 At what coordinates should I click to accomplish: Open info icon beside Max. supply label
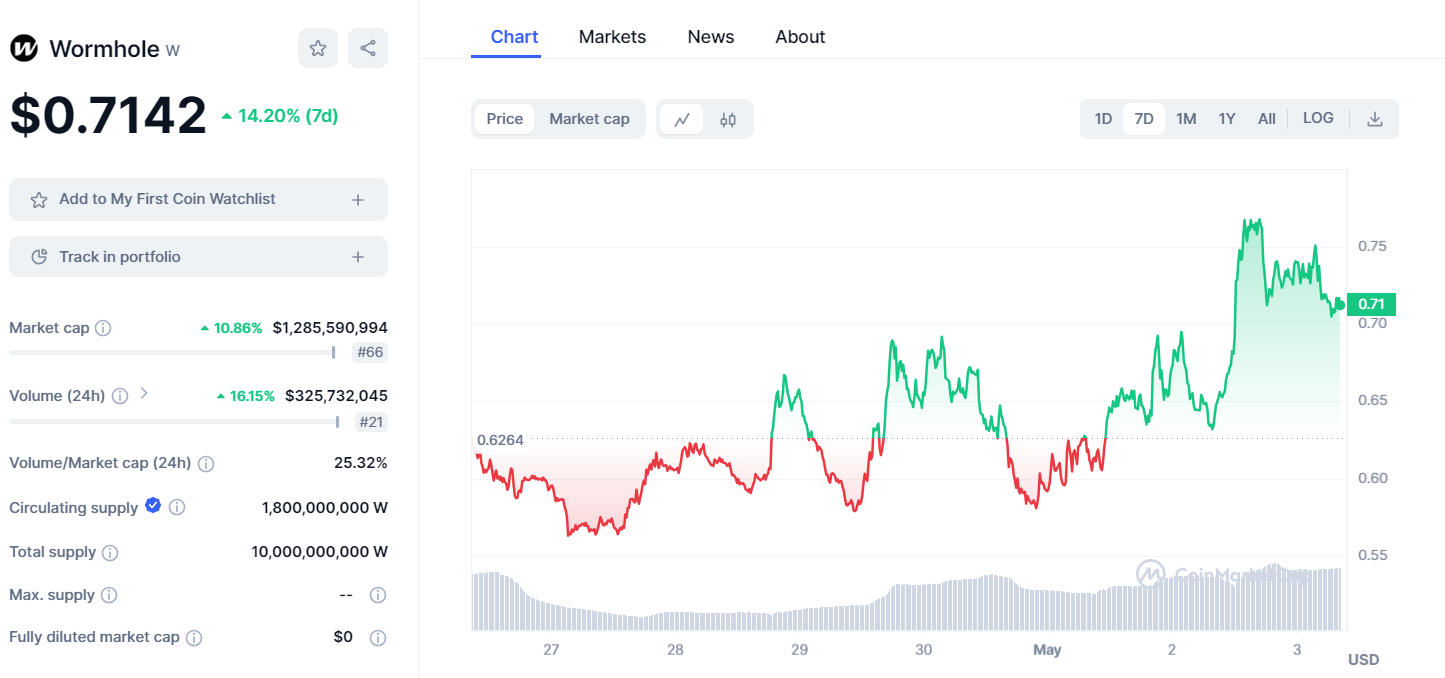(x=109, y=595)
